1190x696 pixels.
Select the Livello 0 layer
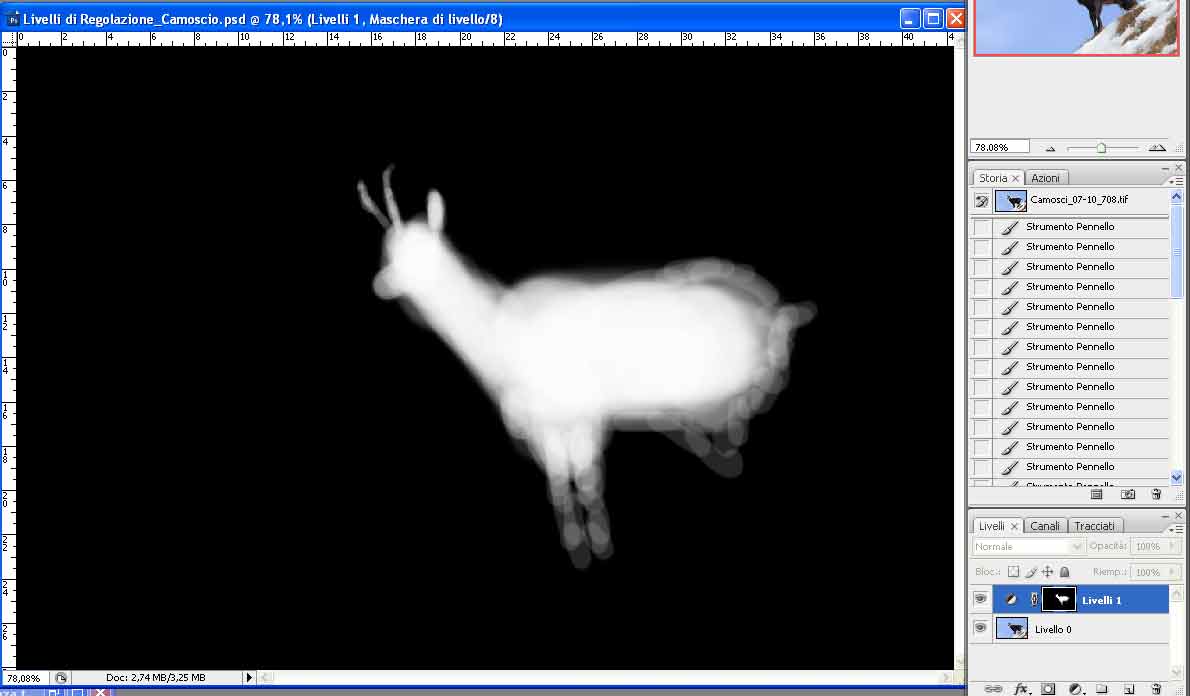tap(1081, 629)
